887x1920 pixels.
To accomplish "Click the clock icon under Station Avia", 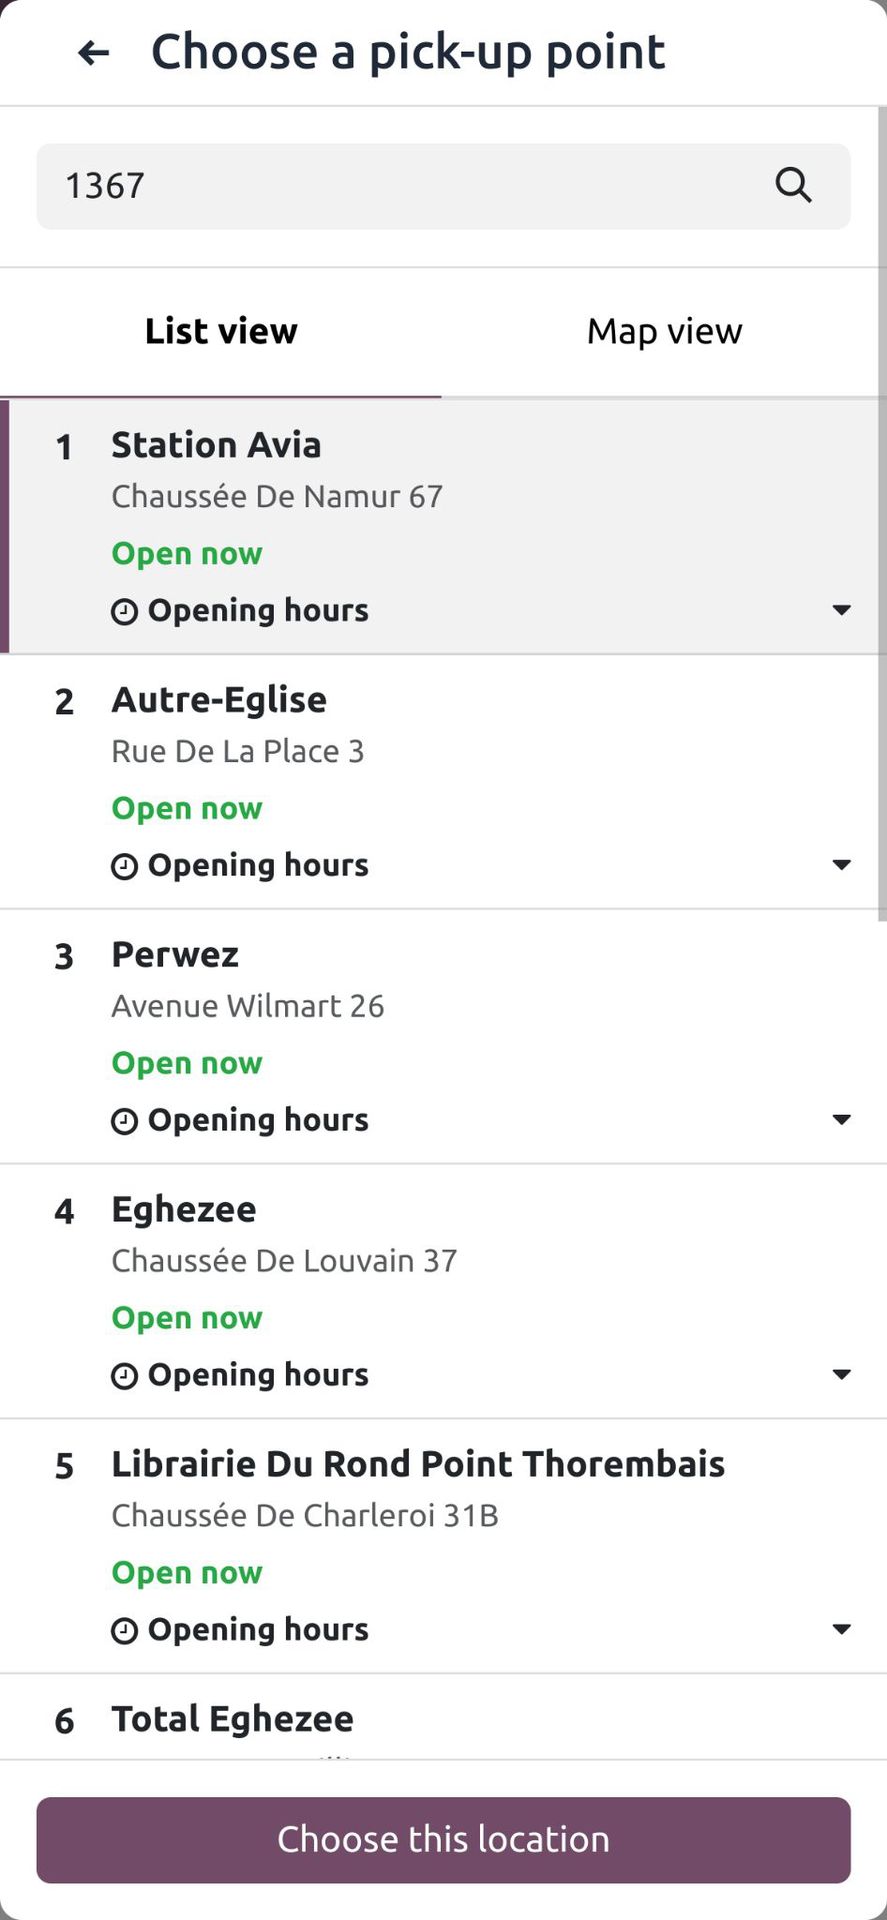I will point(124,612).
